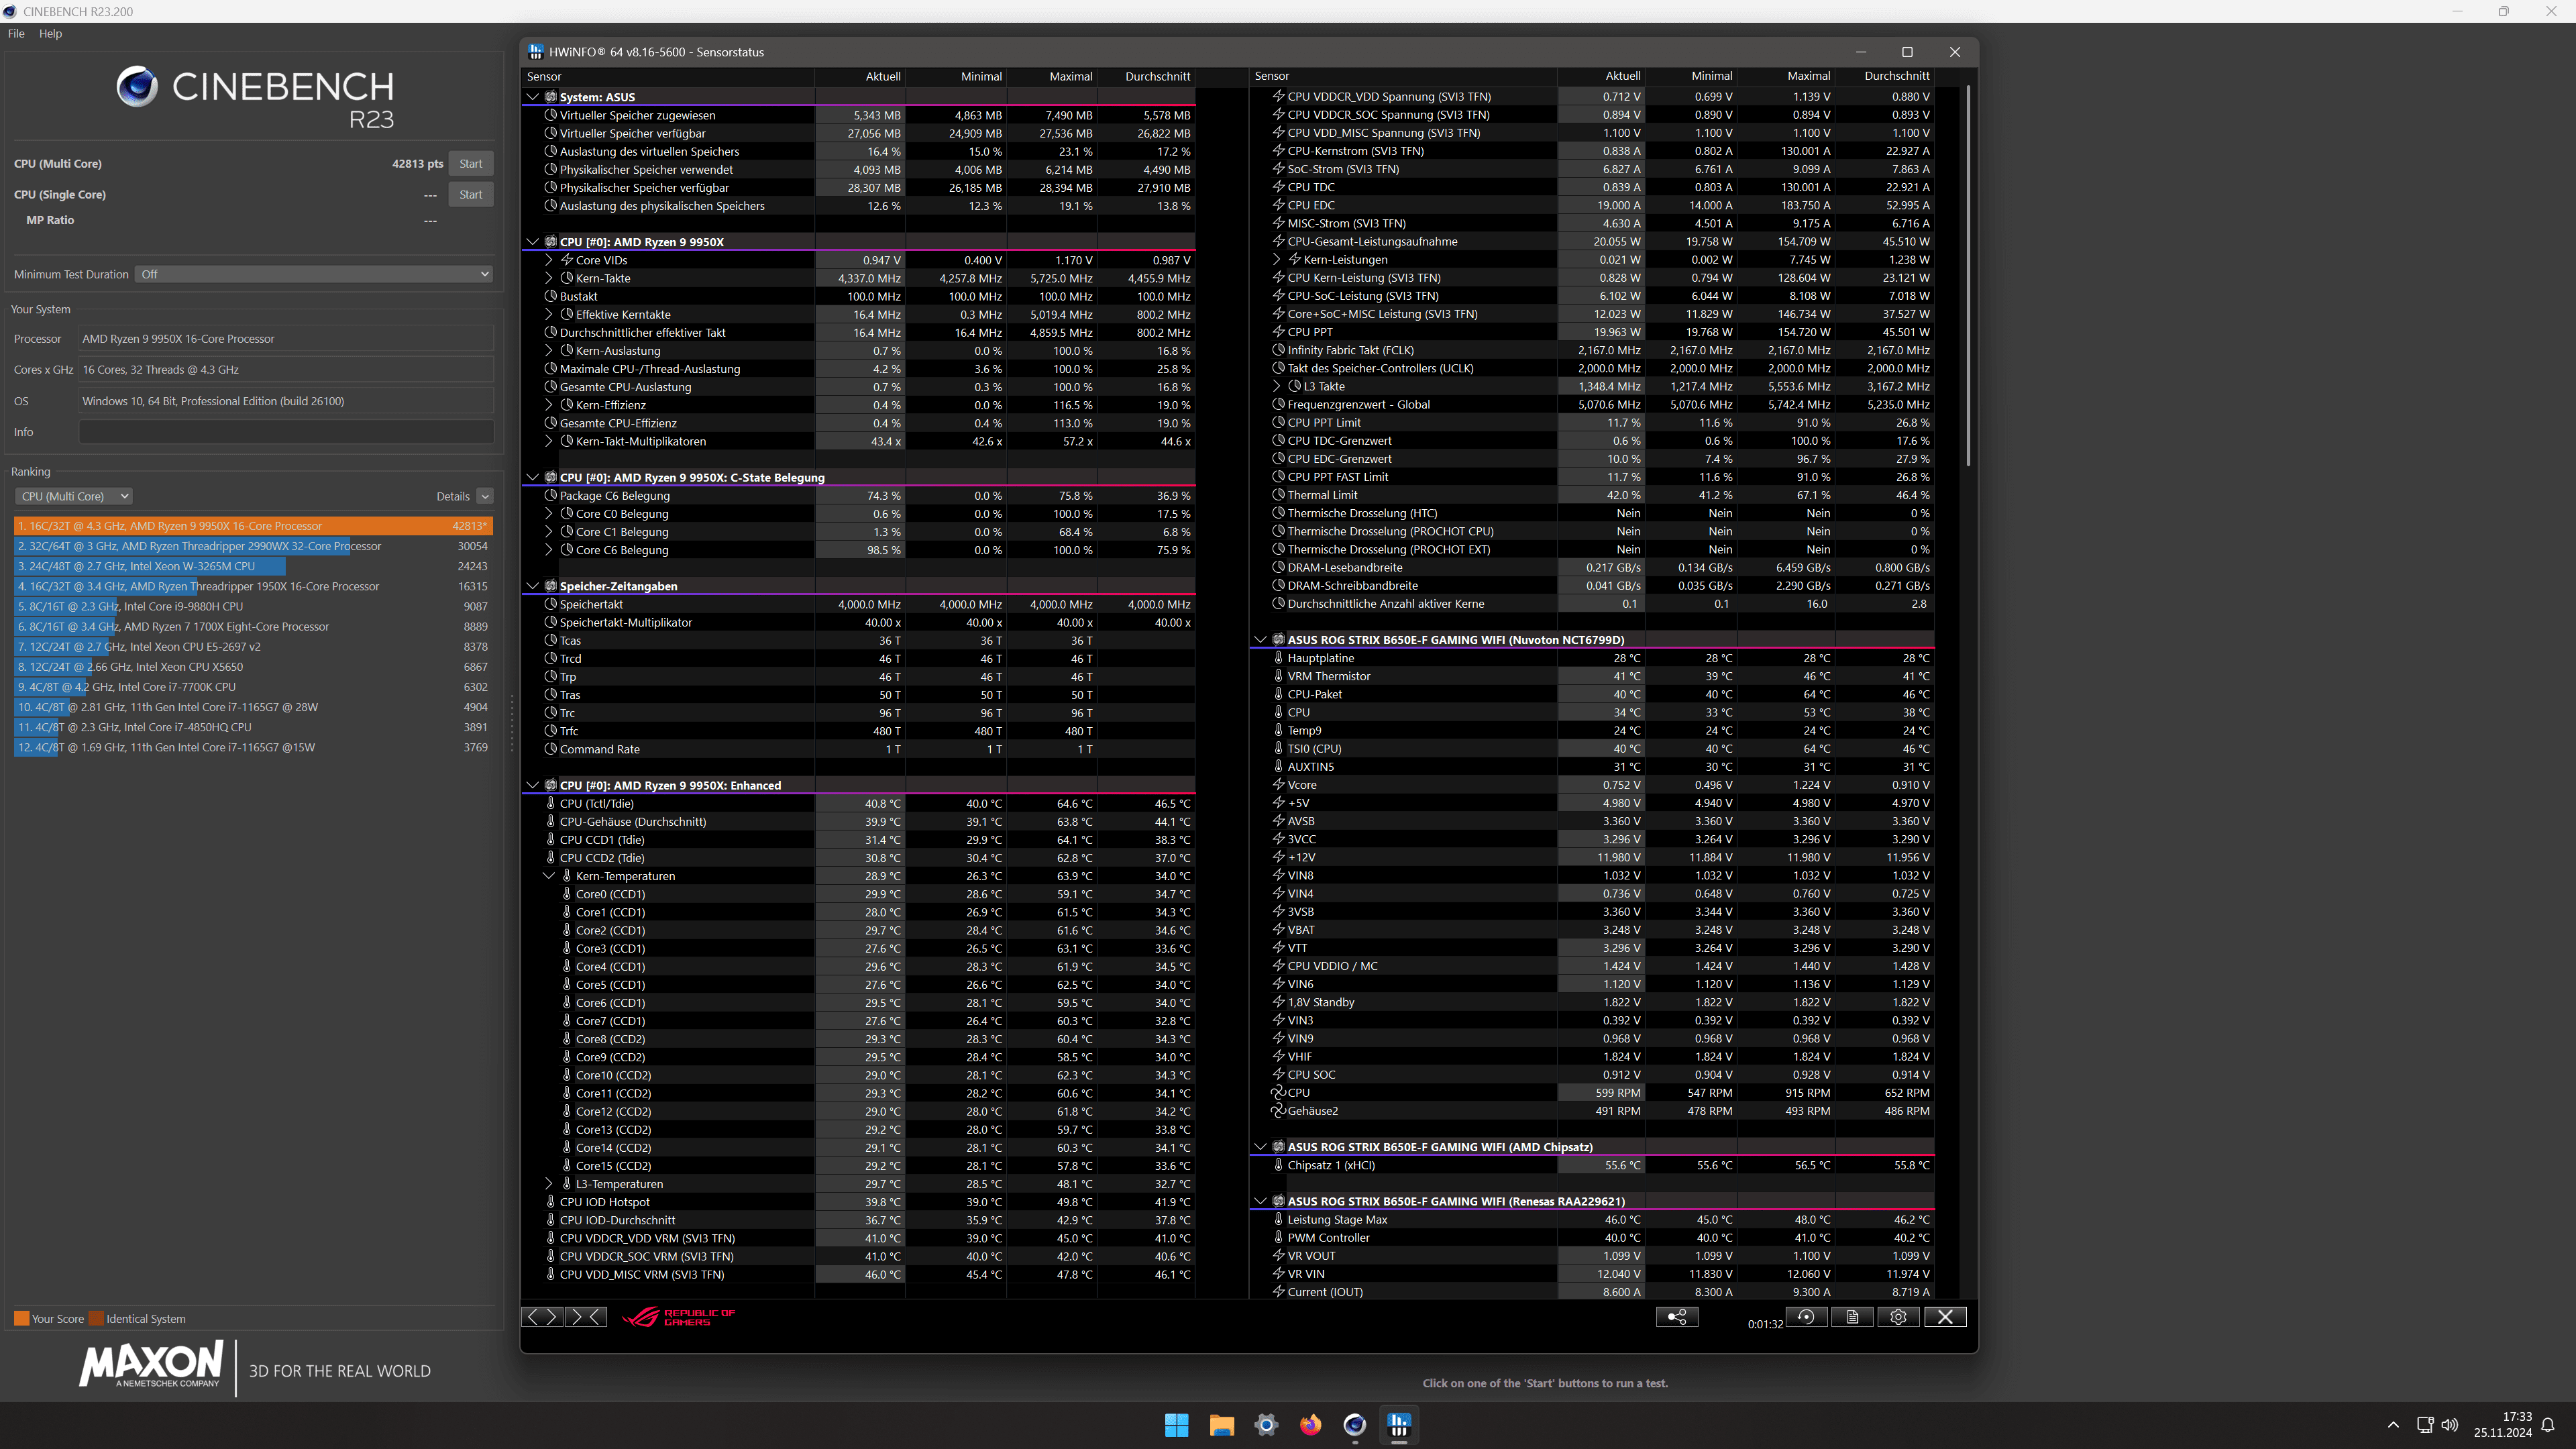Reset sensor min/max values clock icon
Screen dimensions: 2576x1449
pyautogui.click(x=1806, y=1317)
